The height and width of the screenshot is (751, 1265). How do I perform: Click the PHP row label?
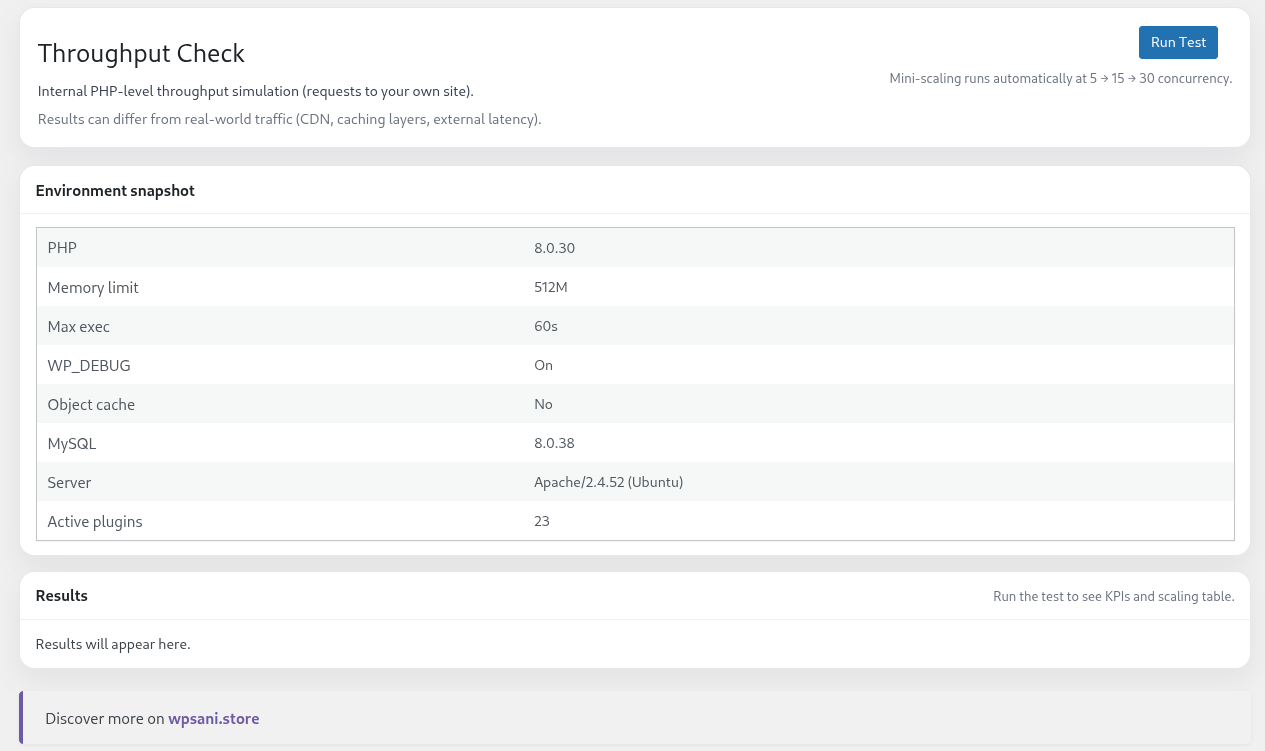62,248
